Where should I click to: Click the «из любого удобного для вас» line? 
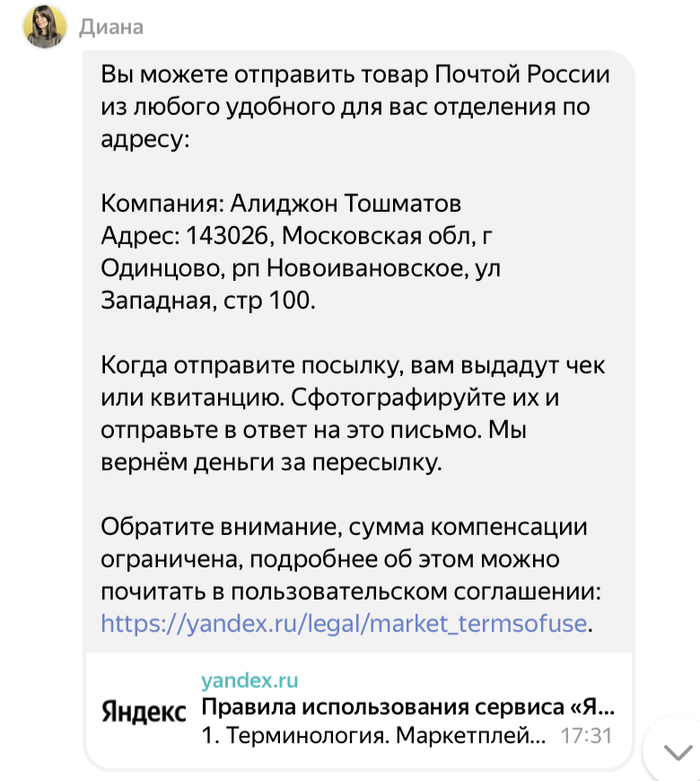[x=346, y=107]
